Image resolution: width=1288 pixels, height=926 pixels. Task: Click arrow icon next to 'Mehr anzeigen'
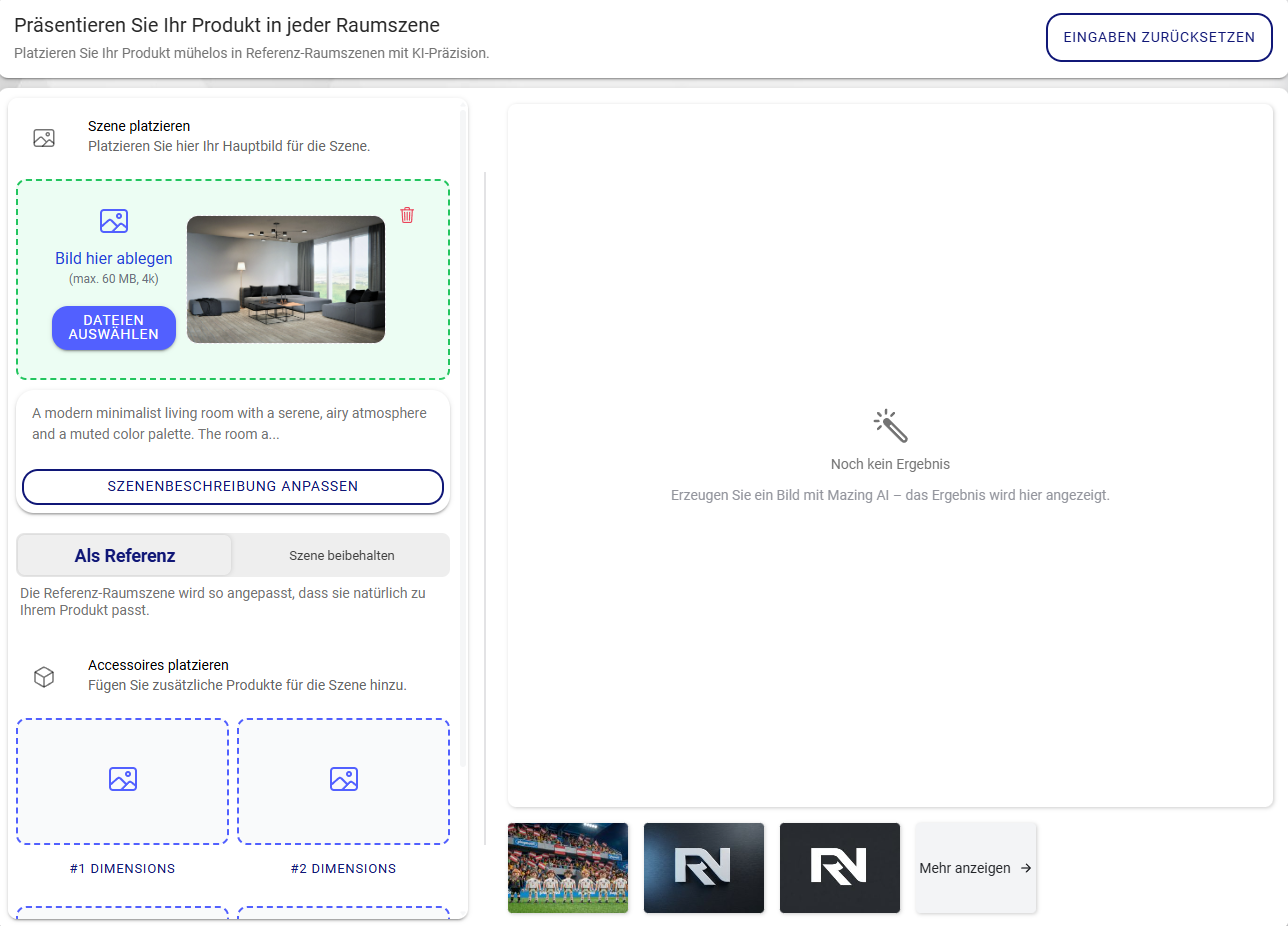coord(1026,868)
